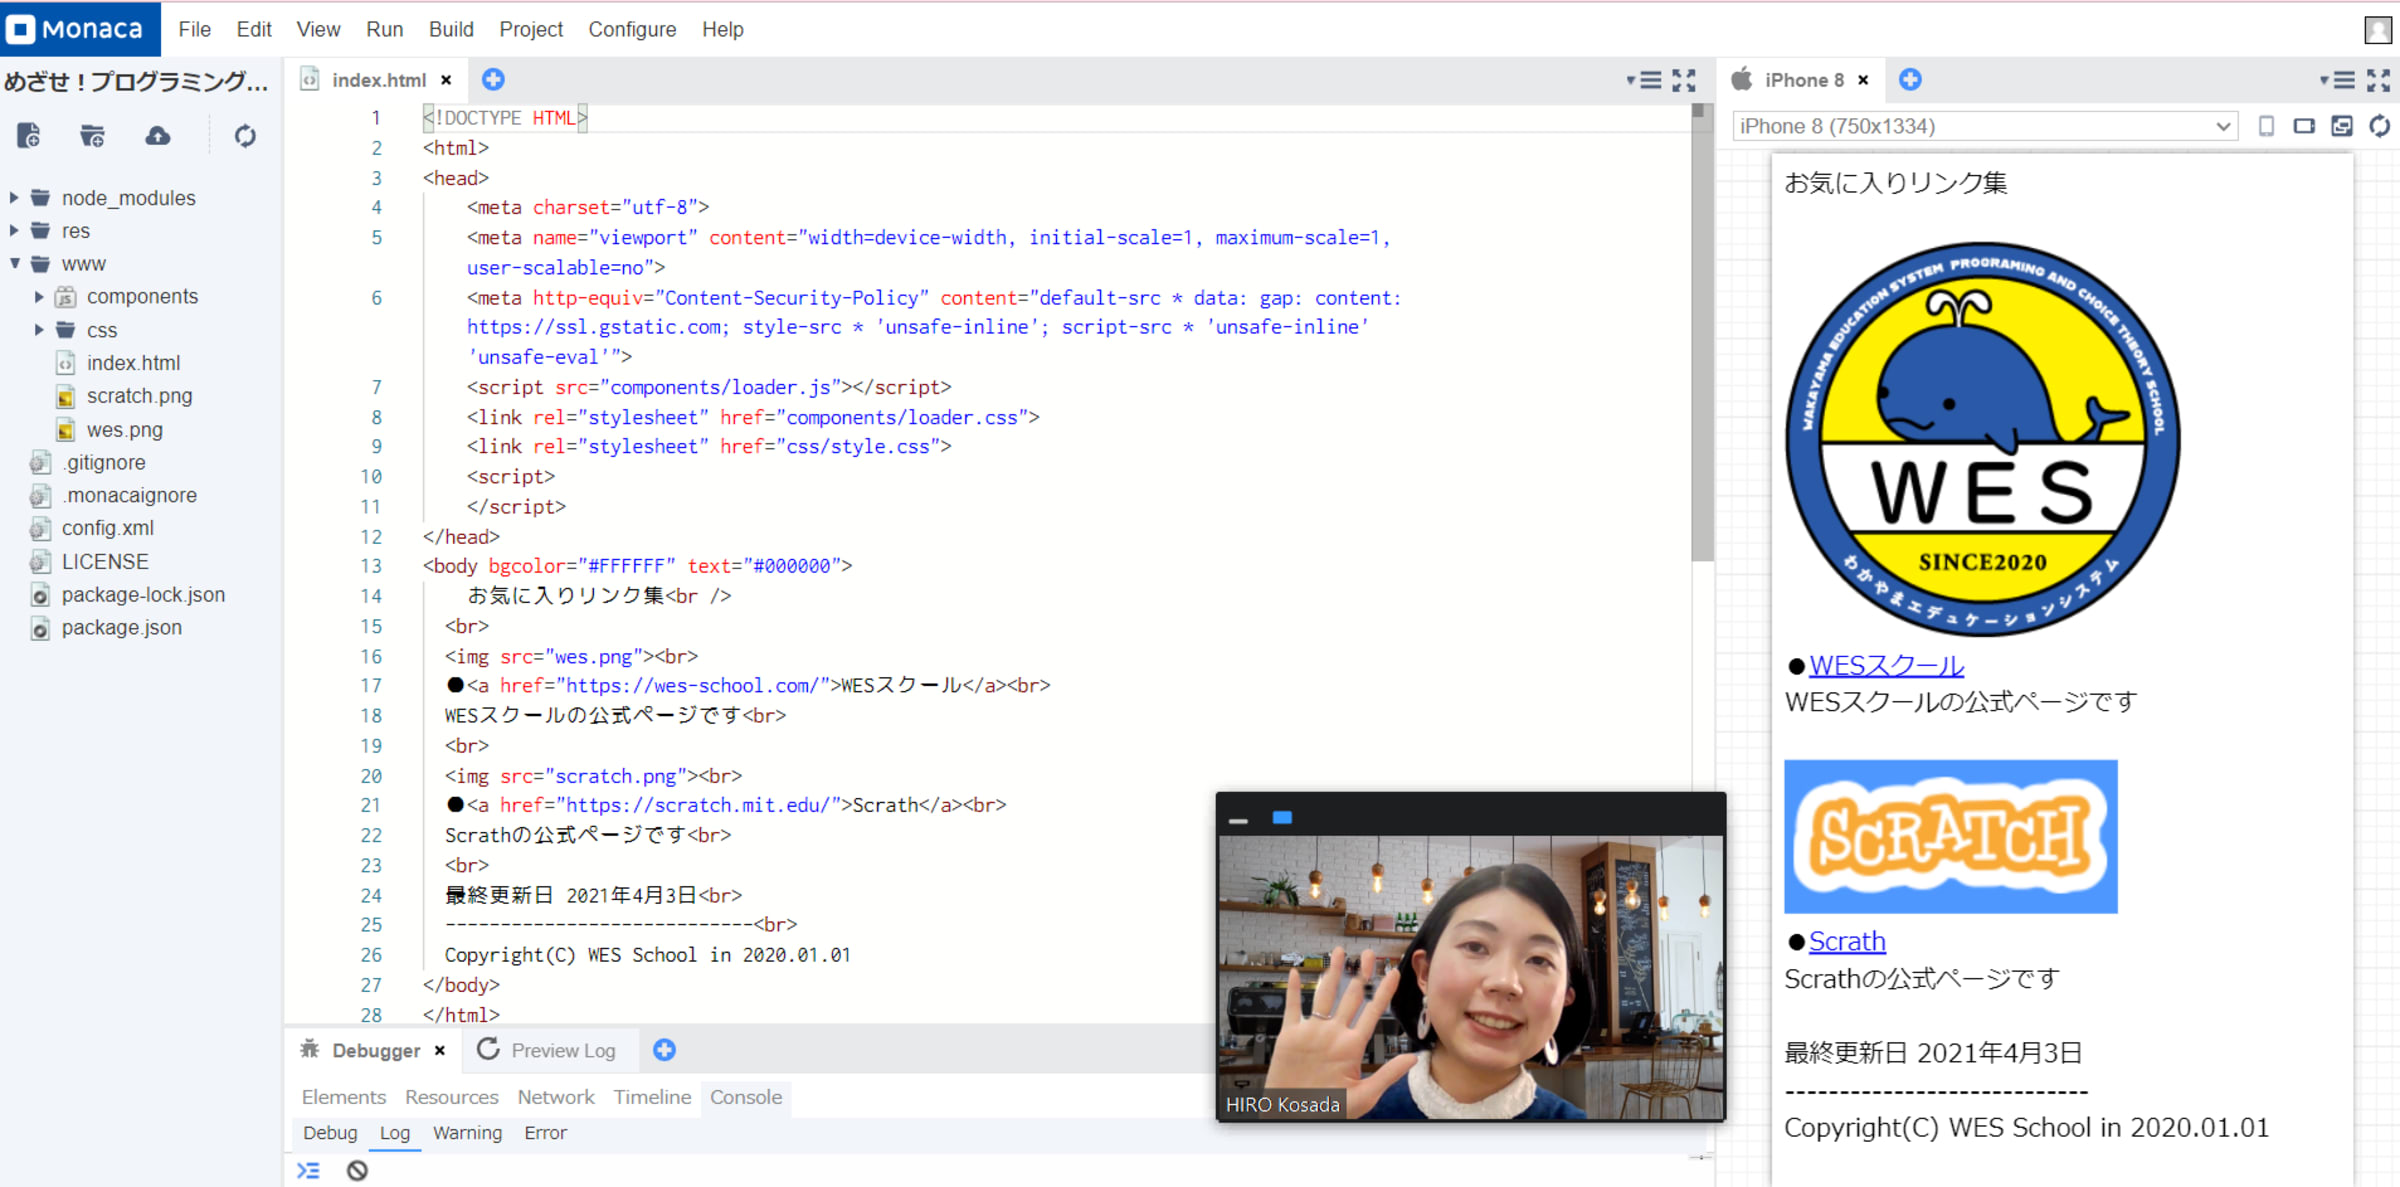Screen dimensions: 2400x1187
Task: Clear the debugger console output
Action: pyautogui.click(x=357, y=1170)
